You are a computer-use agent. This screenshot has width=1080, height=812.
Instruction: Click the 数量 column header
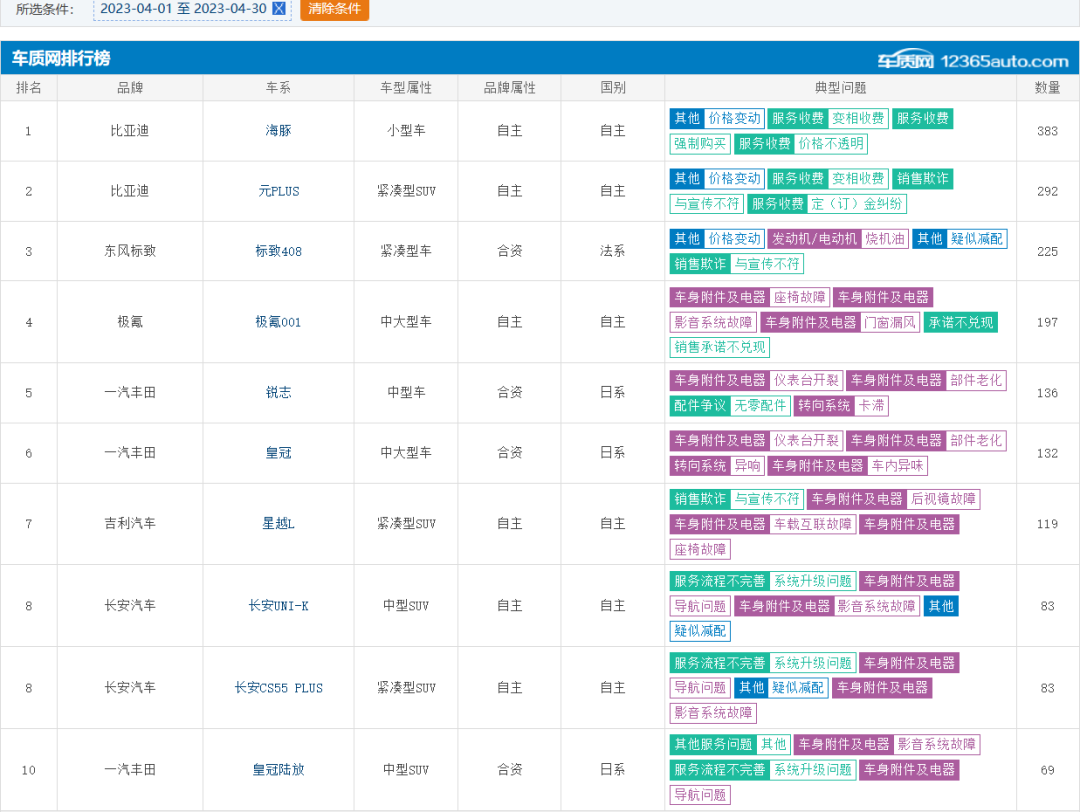[x=1048, y=87]
